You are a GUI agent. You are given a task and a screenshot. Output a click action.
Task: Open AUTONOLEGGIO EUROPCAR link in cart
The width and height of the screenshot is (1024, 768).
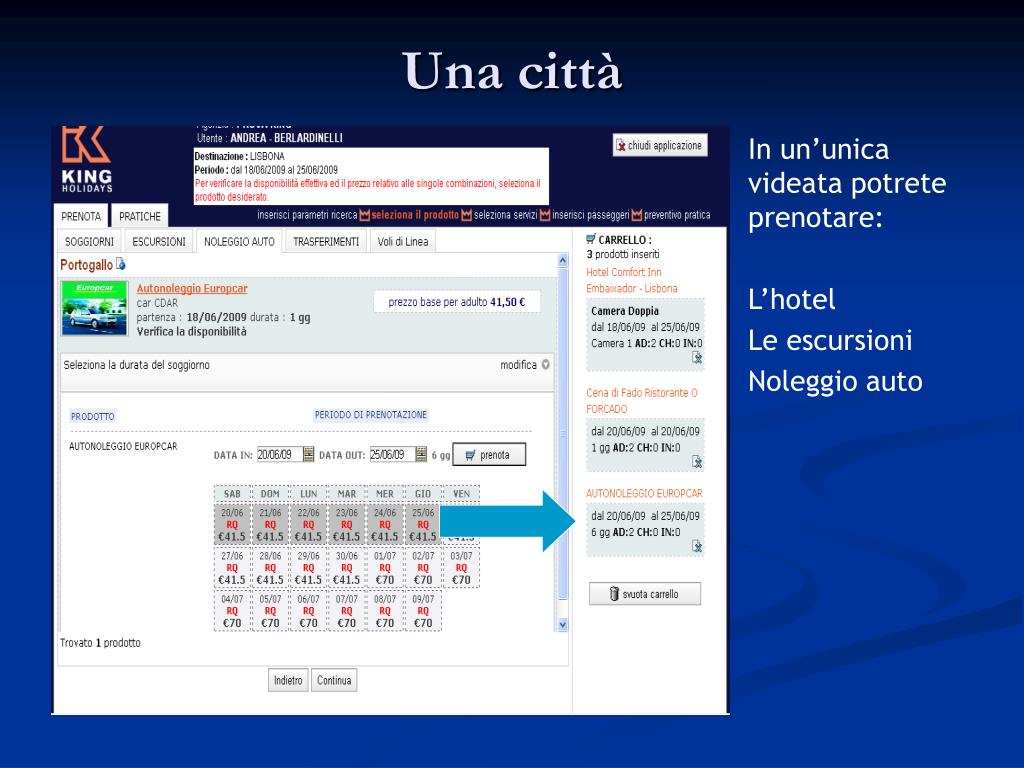pyautogui.click(x=644, y=493)
